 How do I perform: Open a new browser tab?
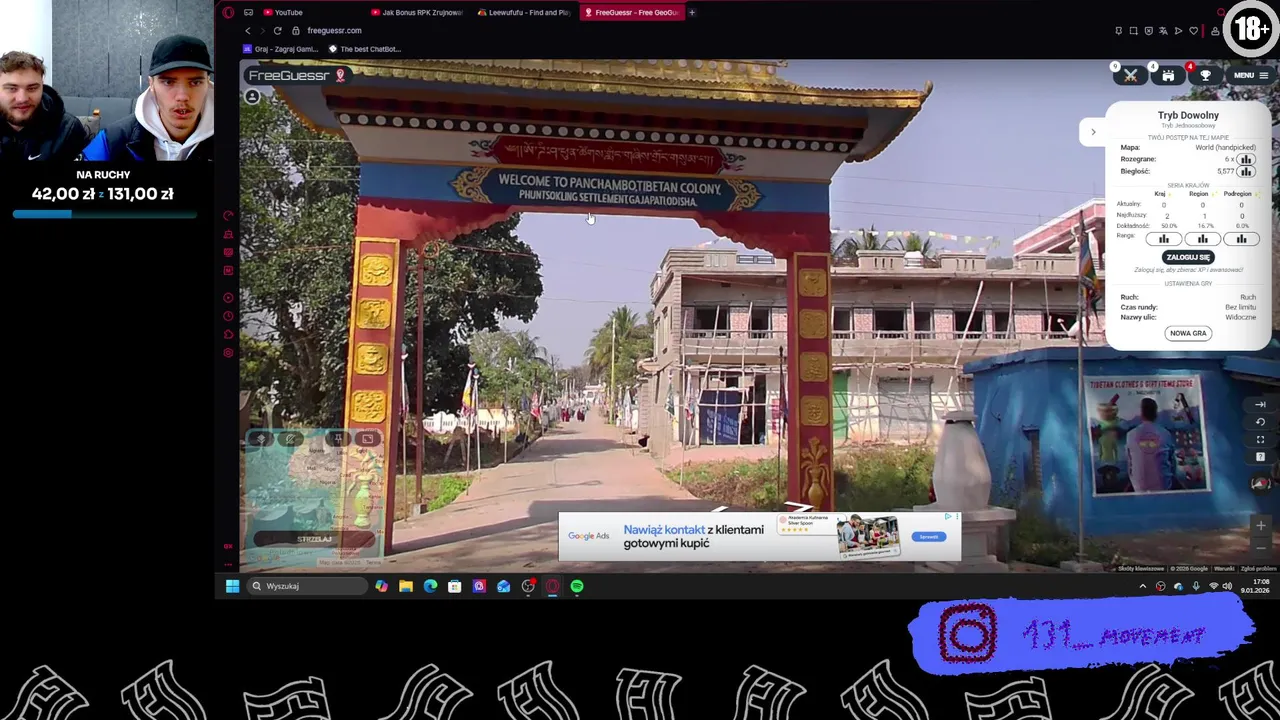click(692, 12)
